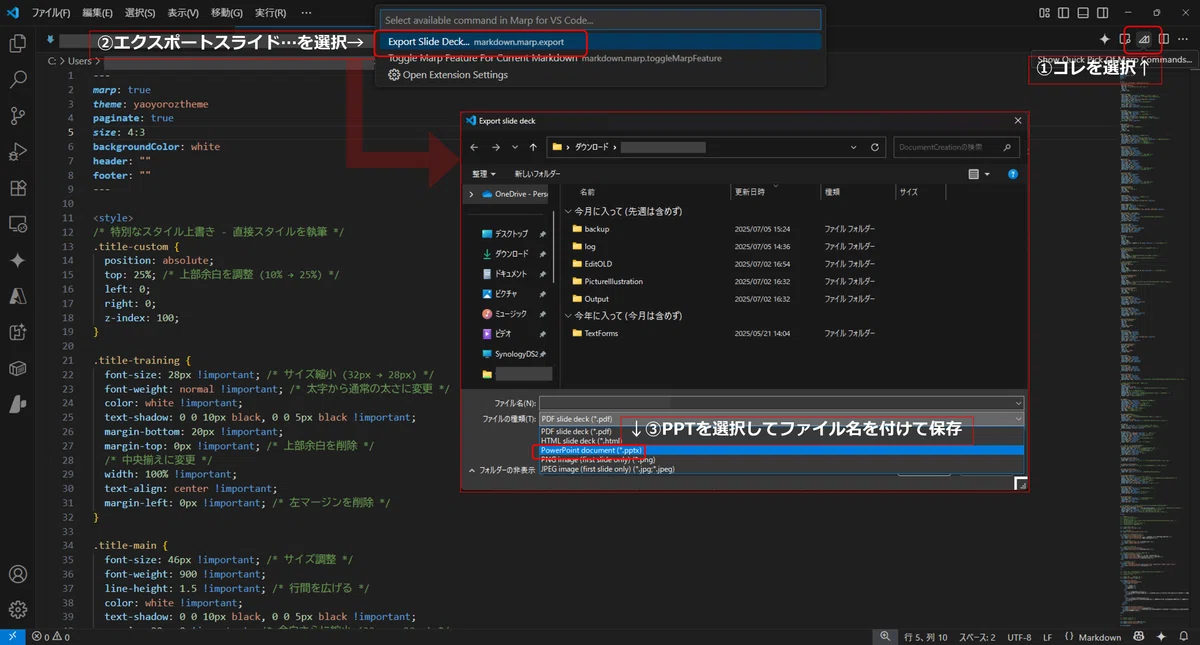This screenshot has width=1200, height=645.
Task: Choose JPEG image (first slide only) option
Action: click(x=781, y=469)
